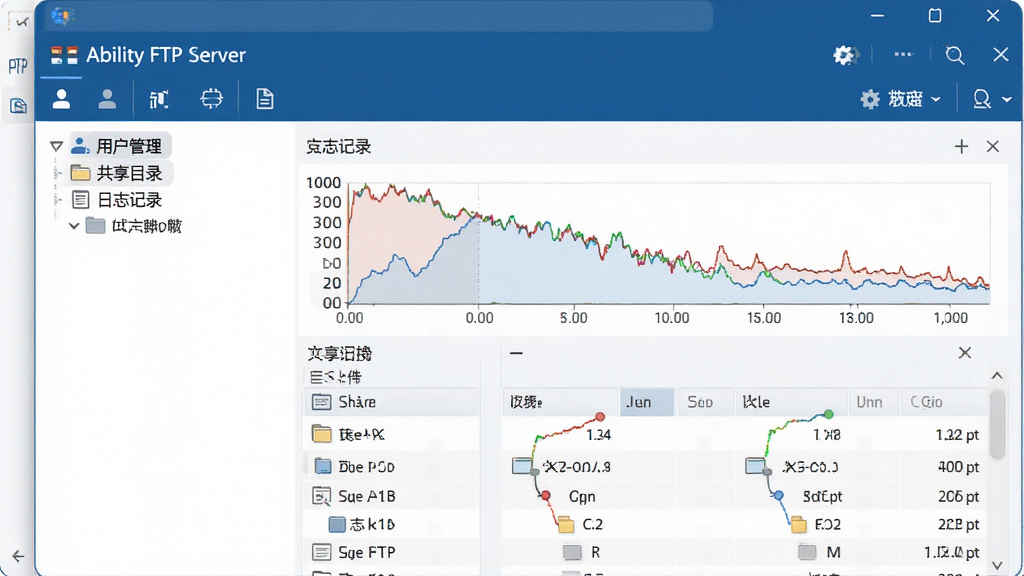Click the app icon in top title strip
The height and width of the screenshot is (576, 1024).
62,15
